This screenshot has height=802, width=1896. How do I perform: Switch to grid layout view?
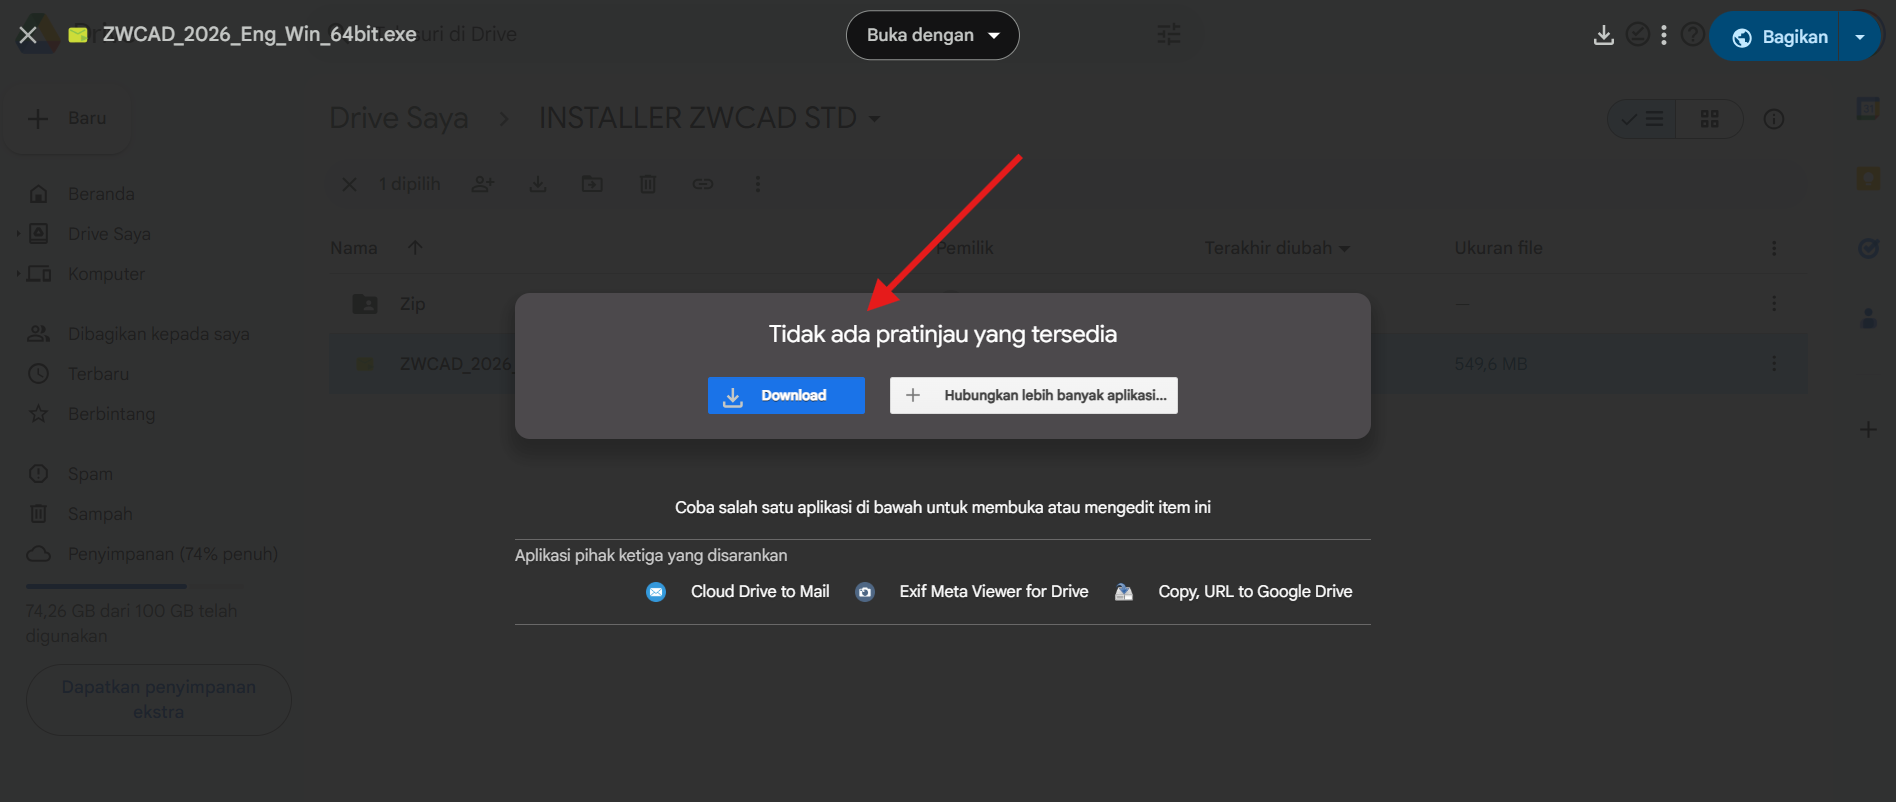[1709, 119]
